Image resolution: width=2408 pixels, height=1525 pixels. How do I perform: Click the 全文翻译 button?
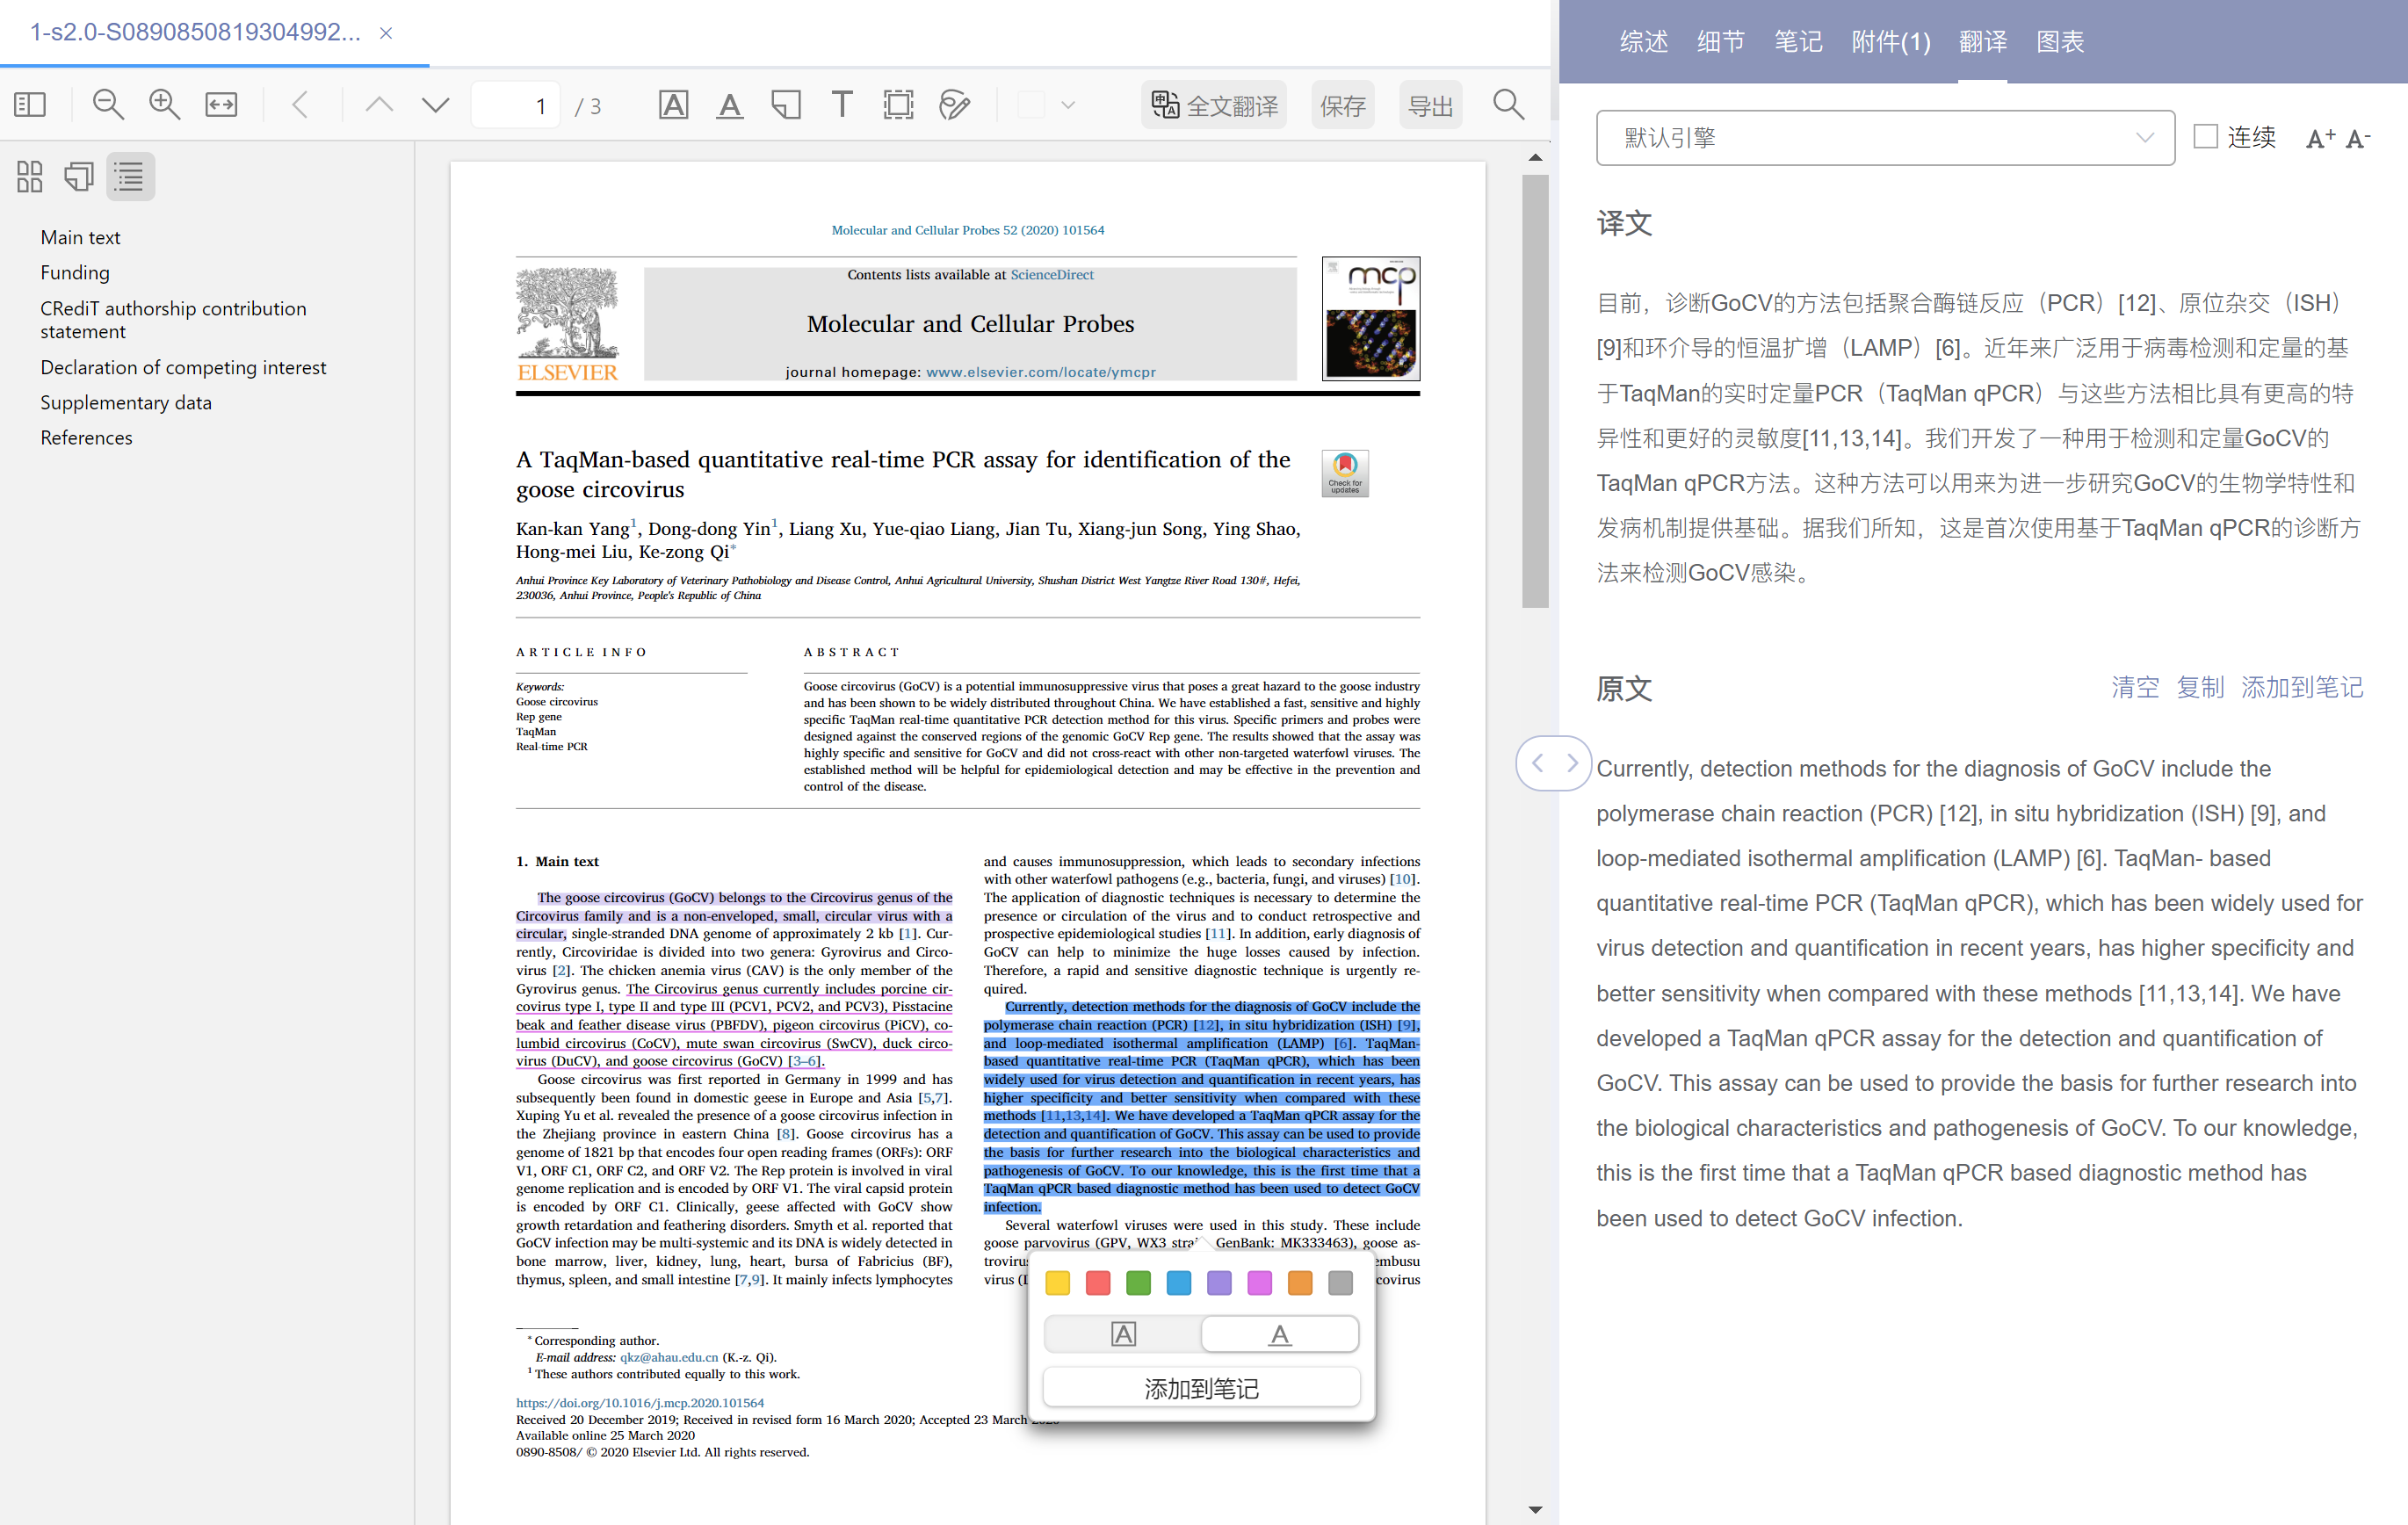[x=1214, y=105]
